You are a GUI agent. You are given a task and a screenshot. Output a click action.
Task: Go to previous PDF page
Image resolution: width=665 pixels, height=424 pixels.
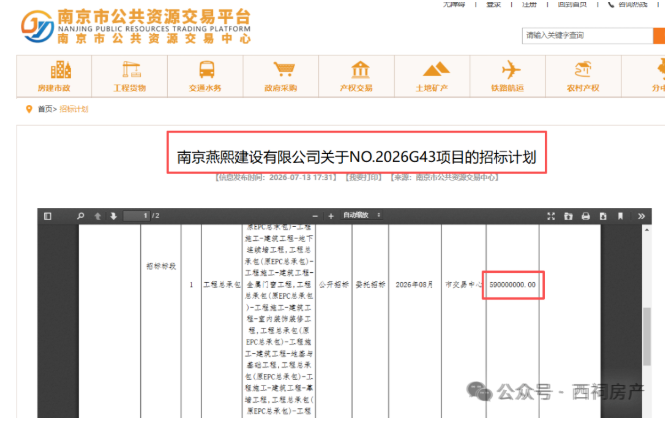pyautogui.click(x=98, y=216)
